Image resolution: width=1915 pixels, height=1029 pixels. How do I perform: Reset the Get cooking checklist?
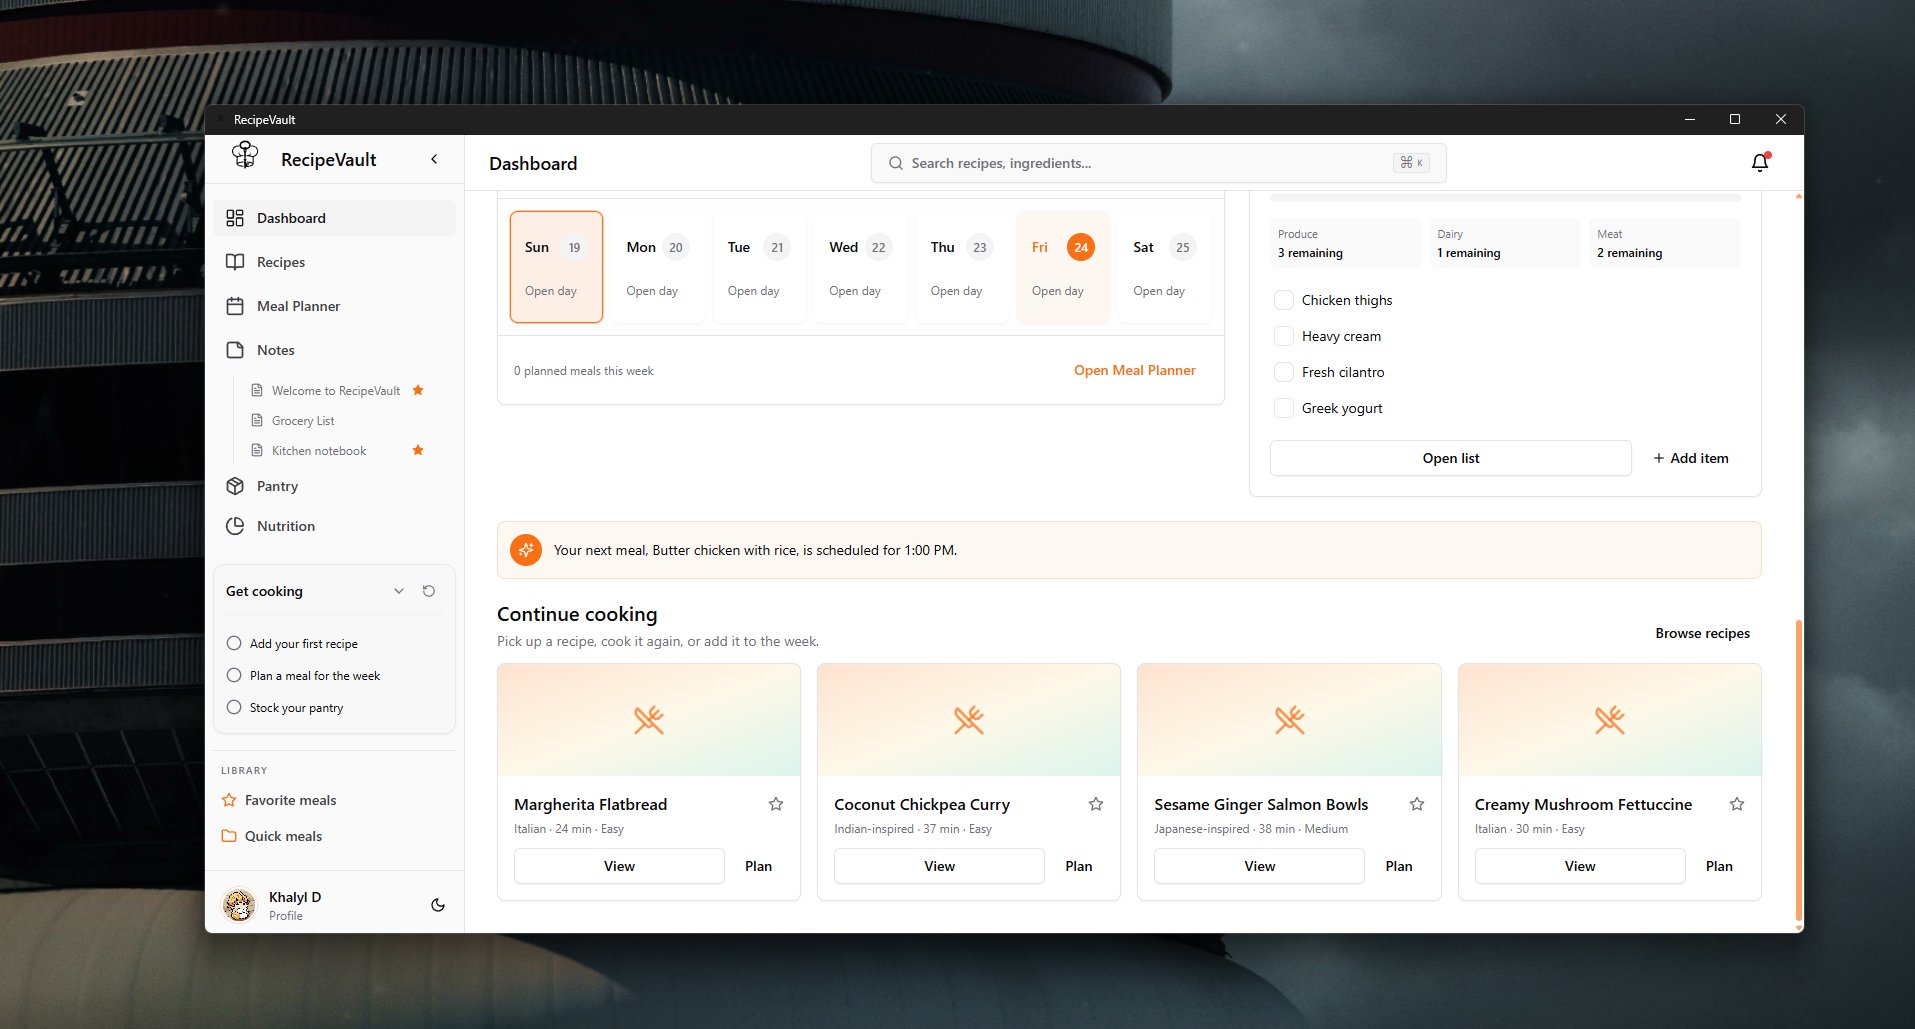point(429,591)
